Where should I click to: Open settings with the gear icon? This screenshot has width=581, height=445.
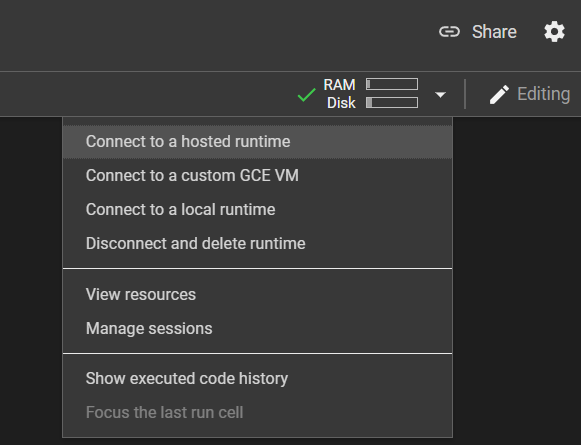click(x=554, y=32)
